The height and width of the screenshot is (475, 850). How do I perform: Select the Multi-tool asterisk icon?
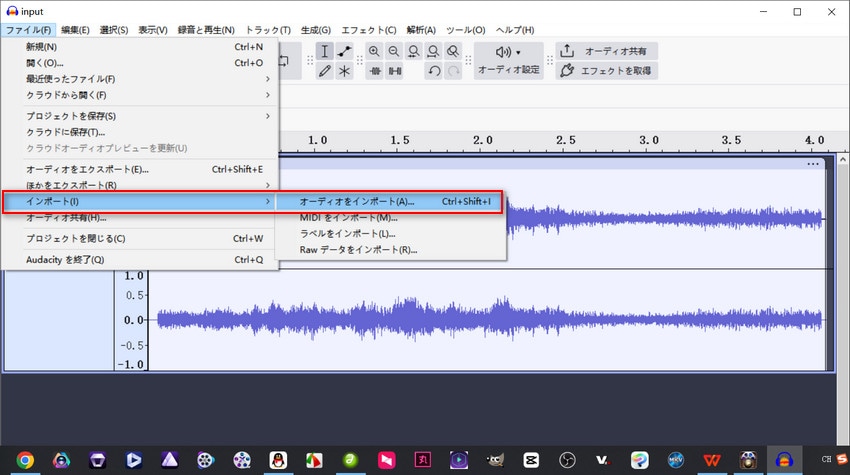point(344,71)
